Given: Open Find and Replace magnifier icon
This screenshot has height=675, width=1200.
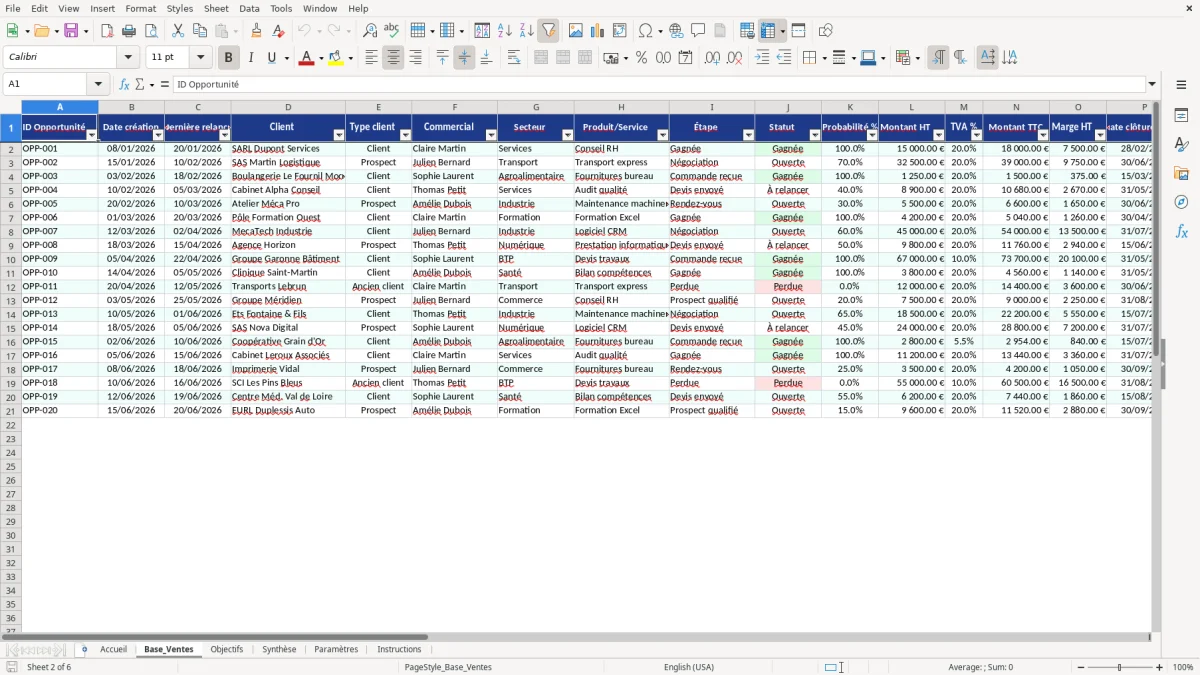Looking at the screenshot, I should (x=370, y=31).
